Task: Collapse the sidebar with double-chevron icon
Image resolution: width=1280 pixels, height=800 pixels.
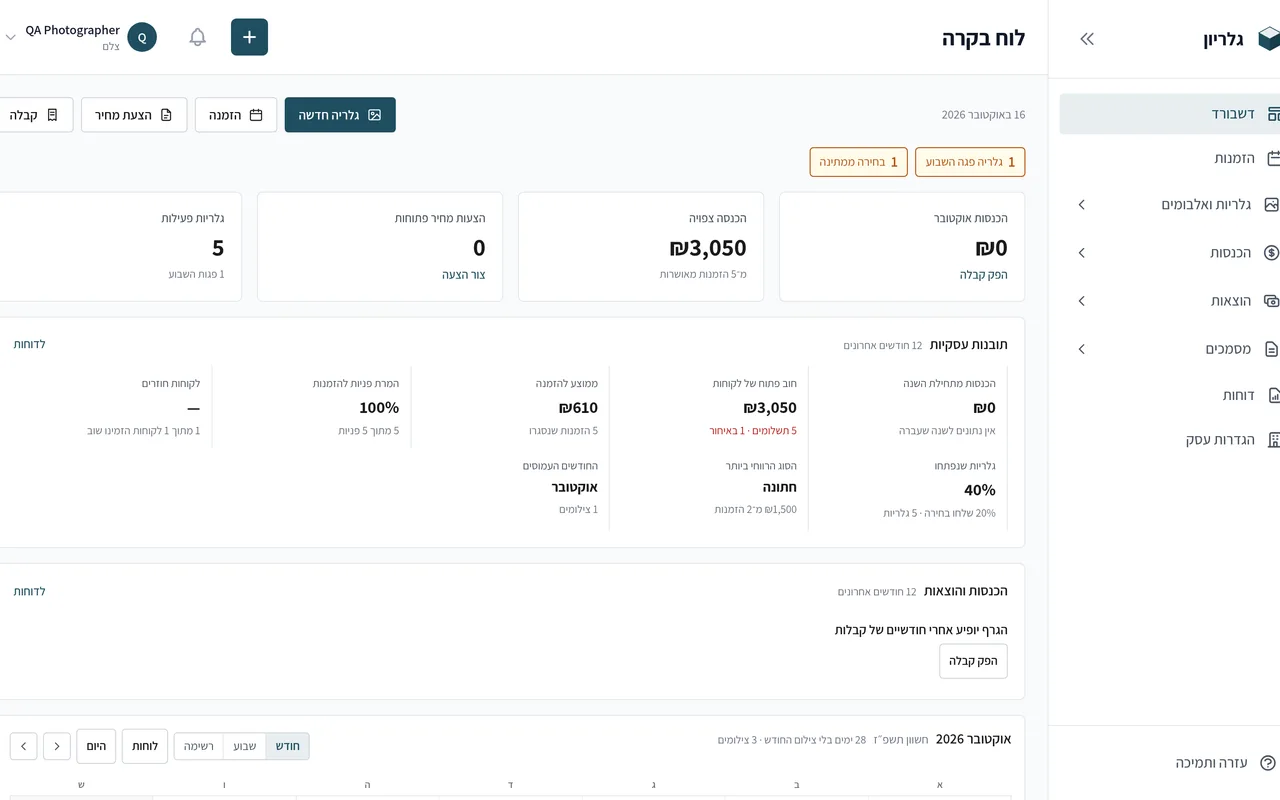Action: 1087,39
